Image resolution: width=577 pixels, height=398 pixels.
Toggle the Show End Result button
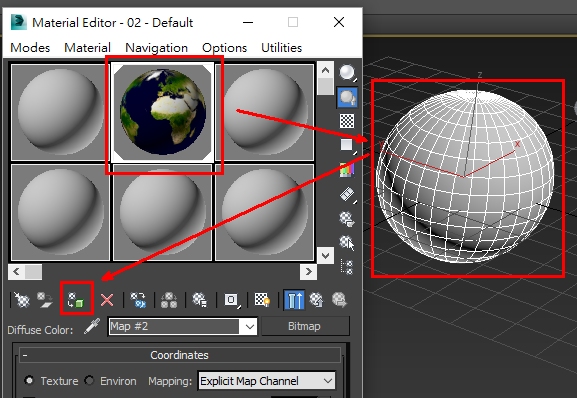click(294, 300)
